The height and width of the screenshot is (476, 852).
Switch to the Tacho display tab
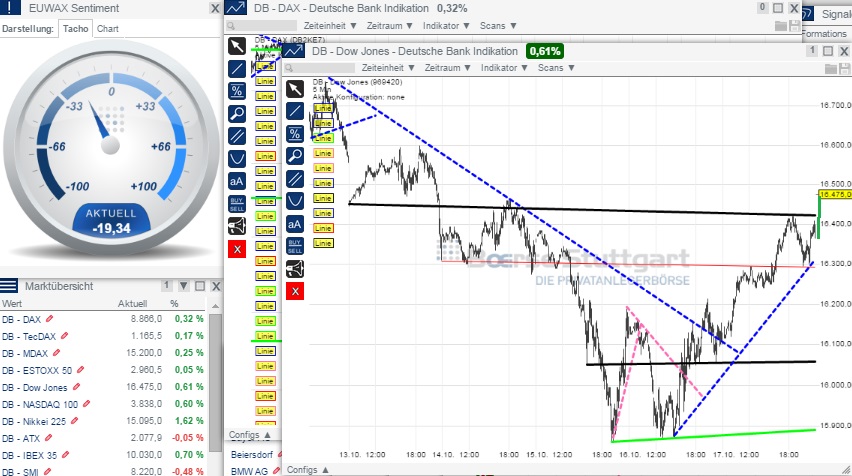click(75, 29)
